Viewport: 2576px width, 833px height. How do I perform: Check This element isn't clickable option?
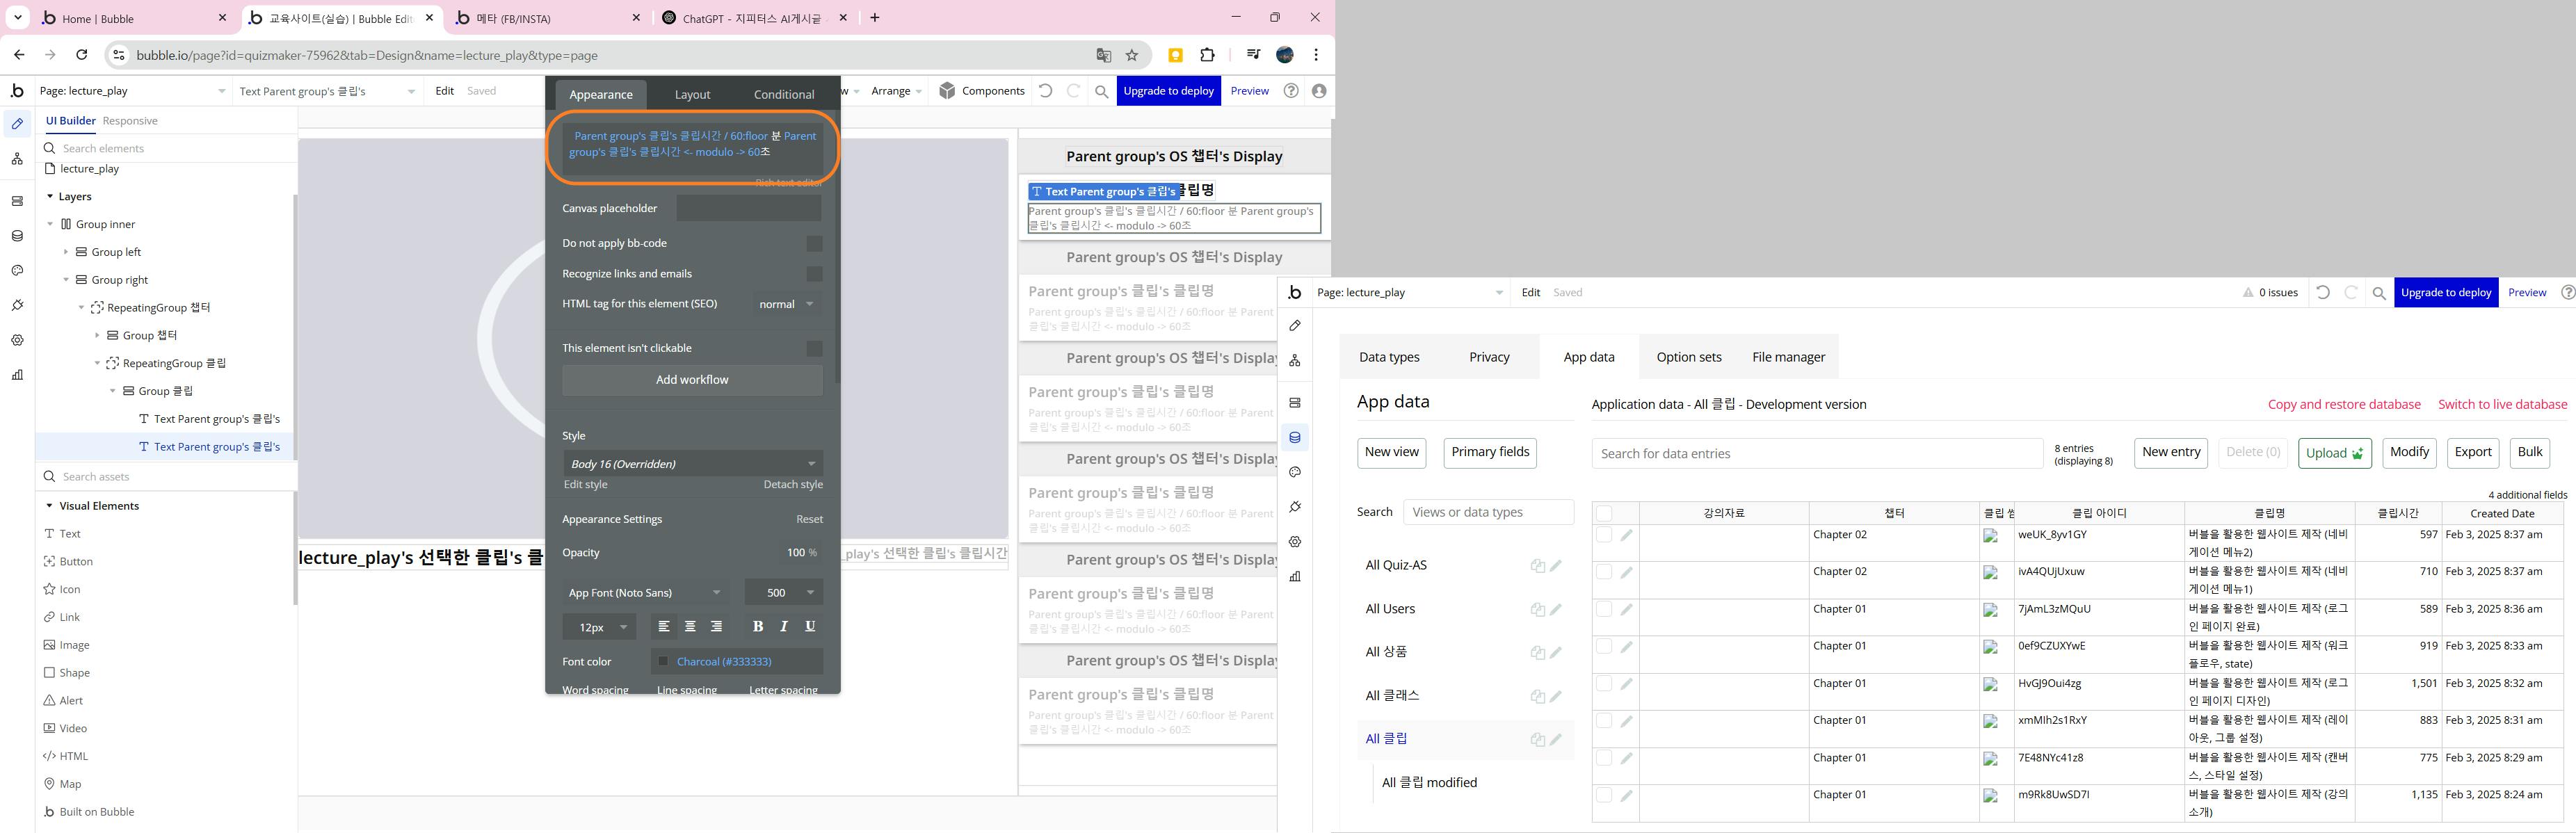tap(814, 349)
